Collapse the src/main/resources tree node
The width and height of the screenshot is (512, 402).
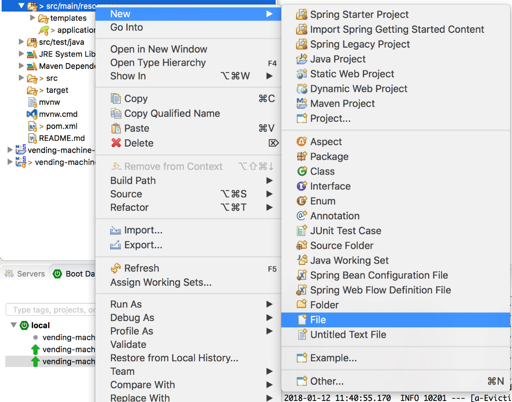pyautogui.click(x=21, y=6)
